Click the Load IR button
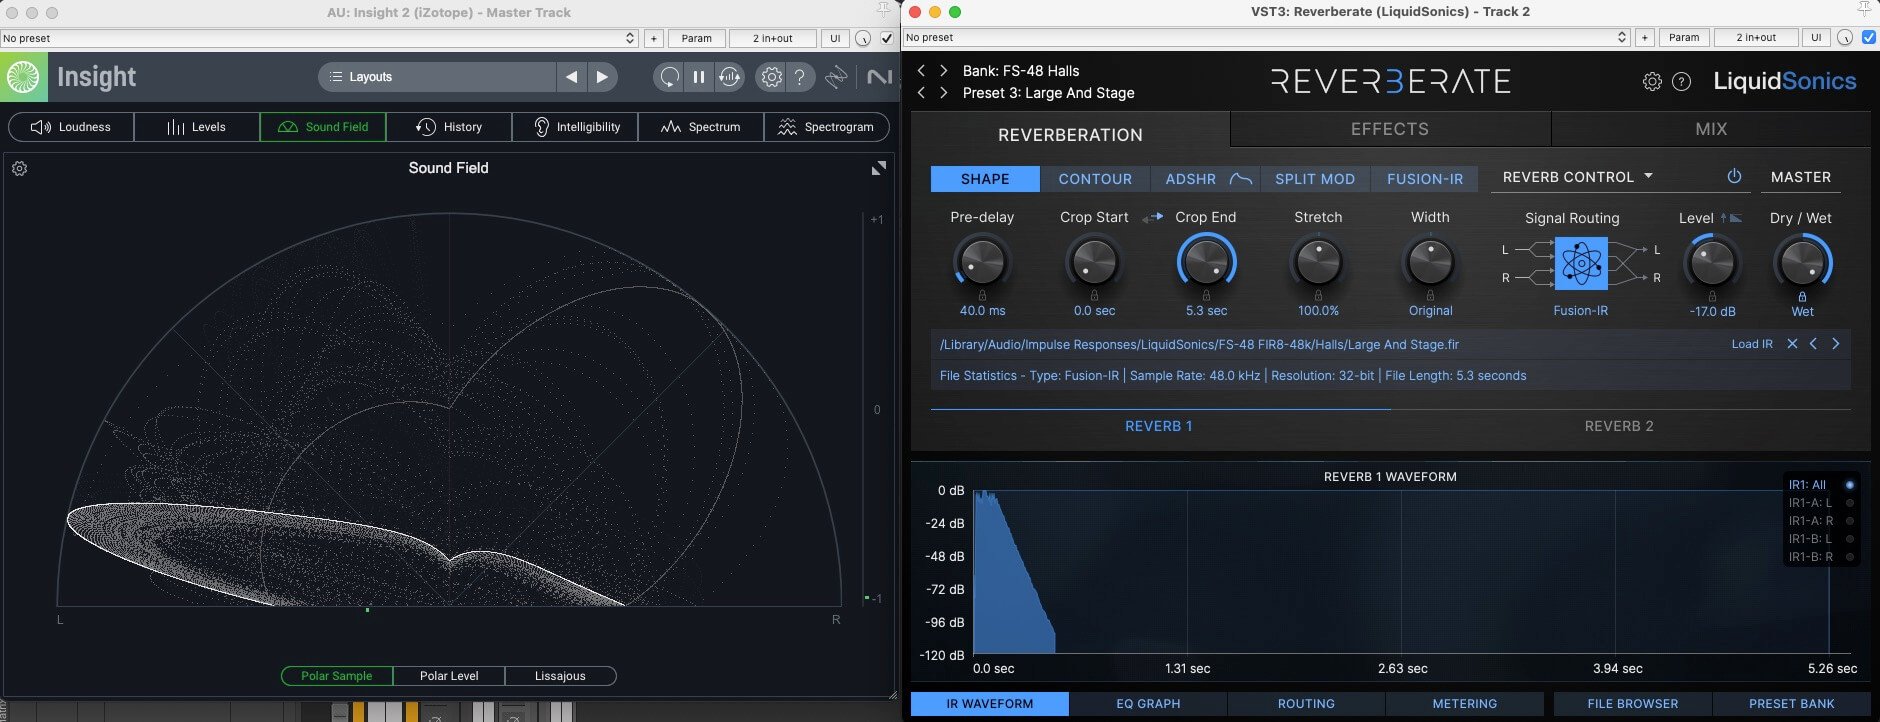1880x722 pixels. pos(1751,344)
